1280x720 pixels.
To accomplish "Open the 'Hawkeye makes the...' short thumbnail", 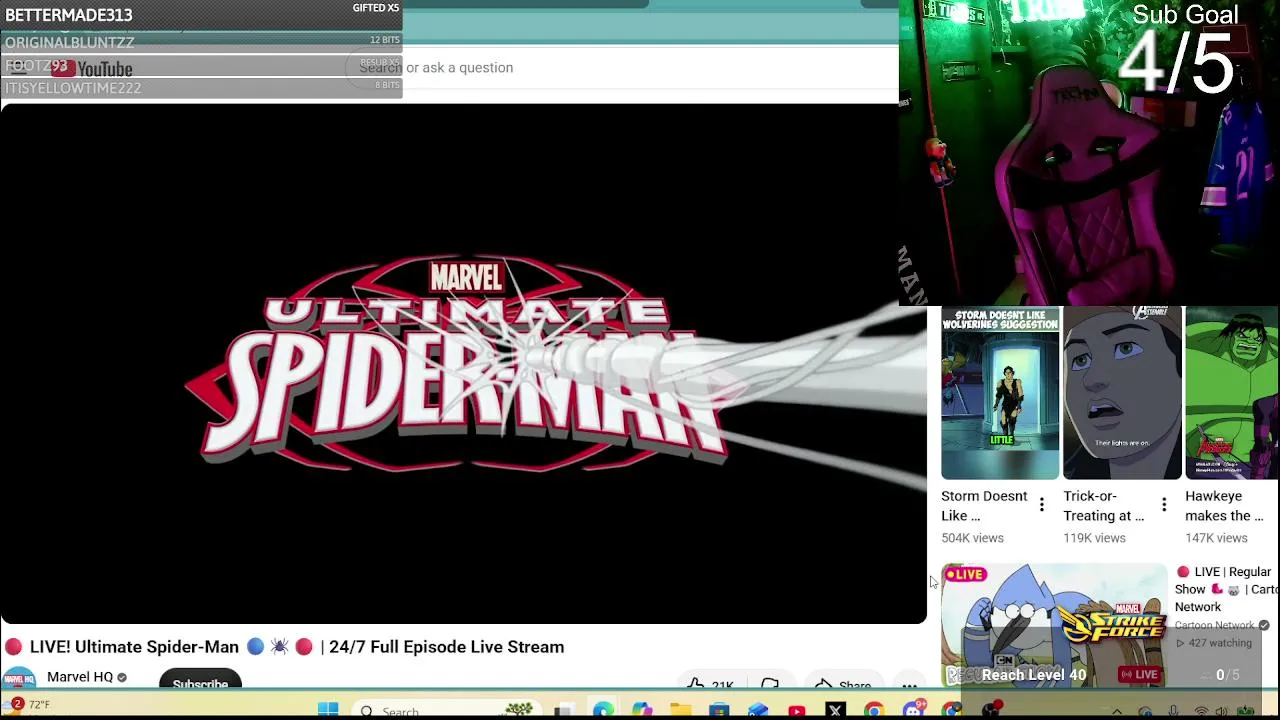I will coord(1232,393).
